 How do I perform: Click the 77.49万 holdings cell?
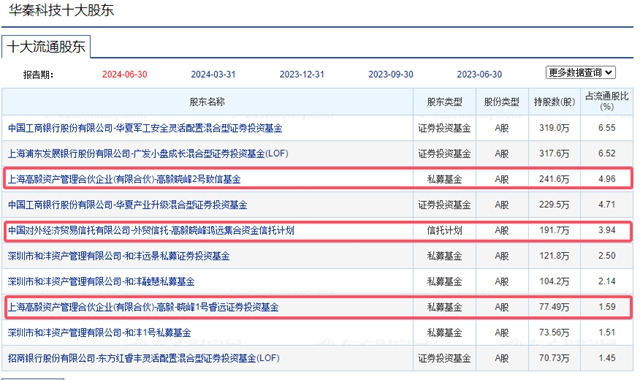point(554,307)
